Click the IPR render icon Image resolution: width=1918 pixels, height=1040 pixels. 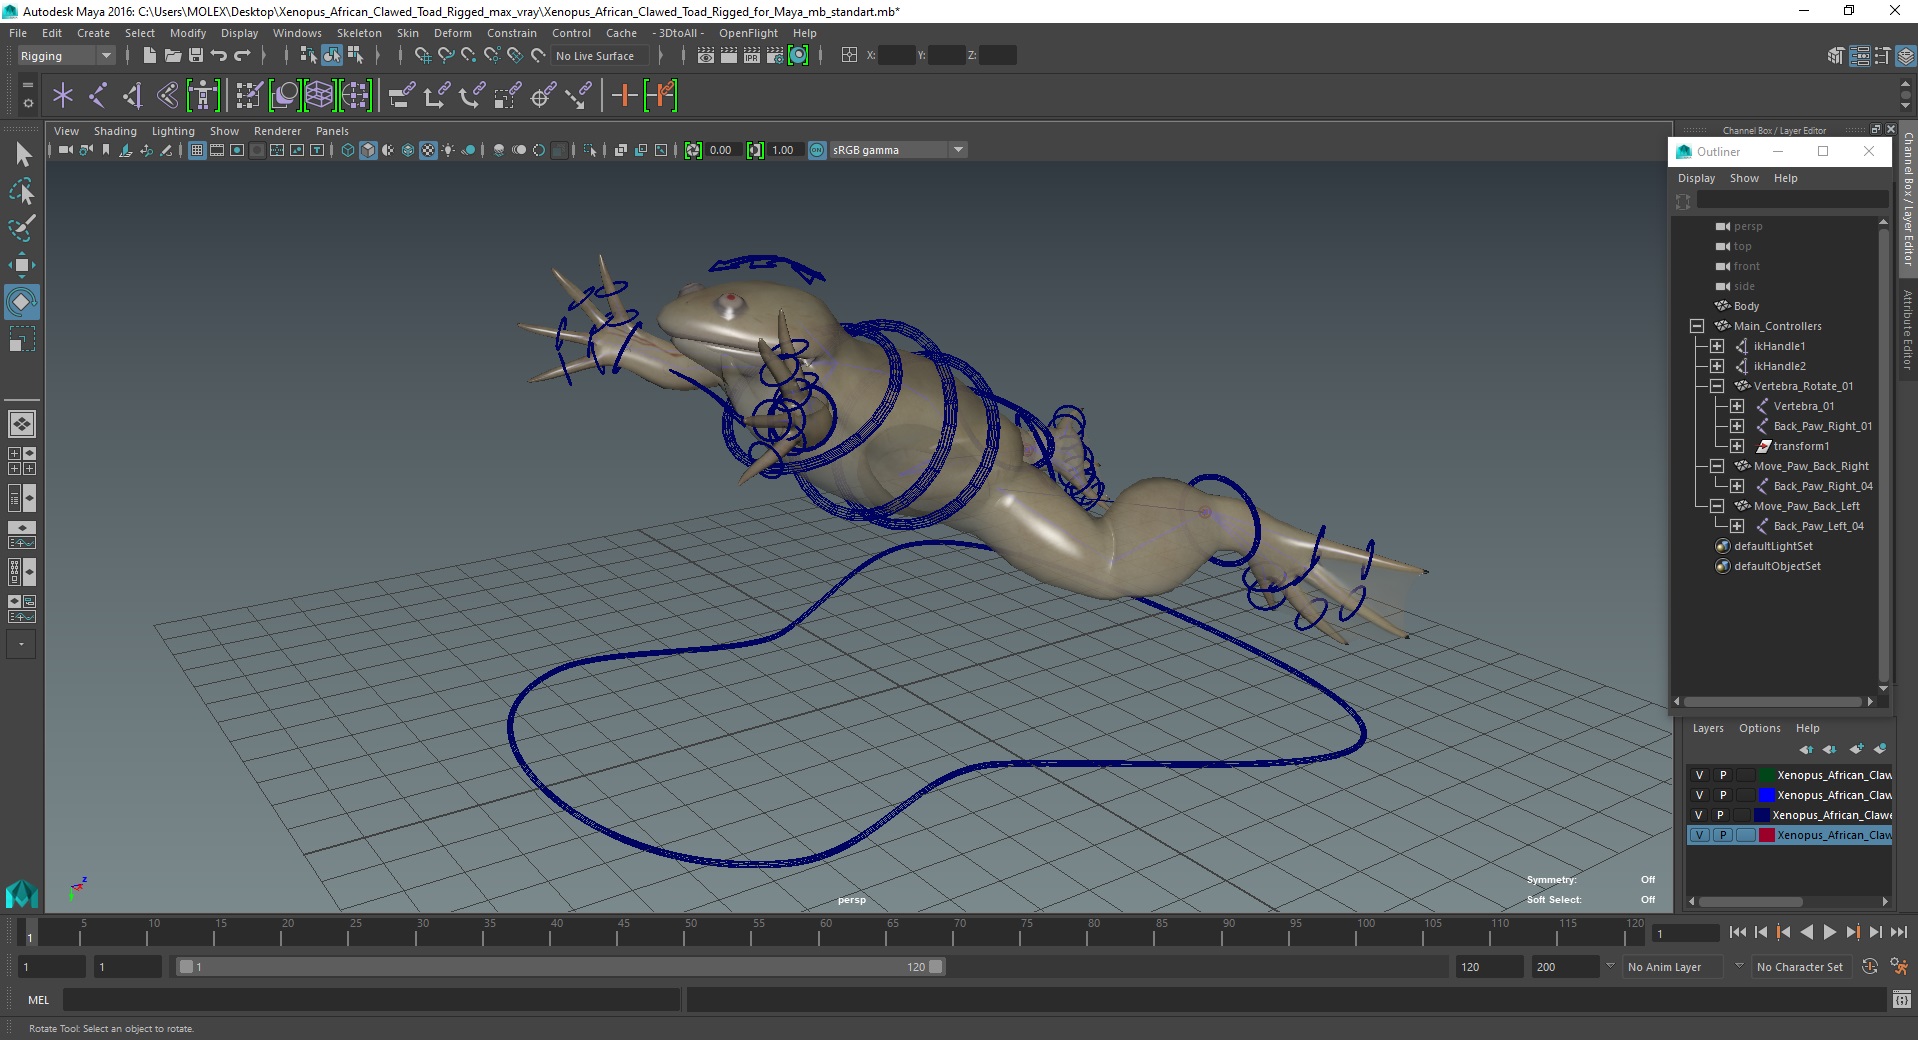point(752,56)
